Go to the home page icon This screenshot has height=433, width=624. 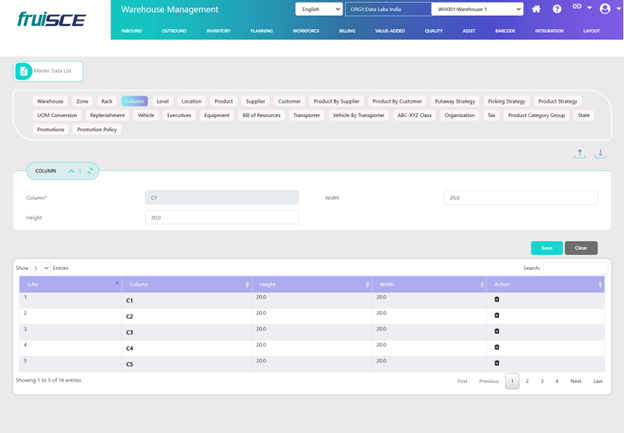point(536,9)
